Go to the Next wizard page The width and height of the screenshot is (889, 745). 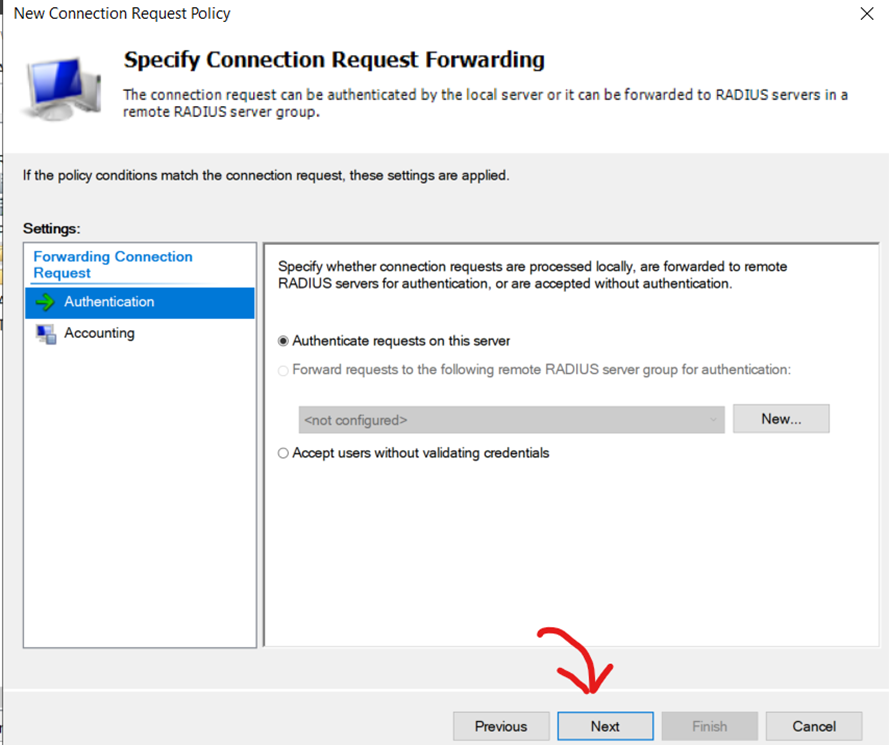(605, 726)
